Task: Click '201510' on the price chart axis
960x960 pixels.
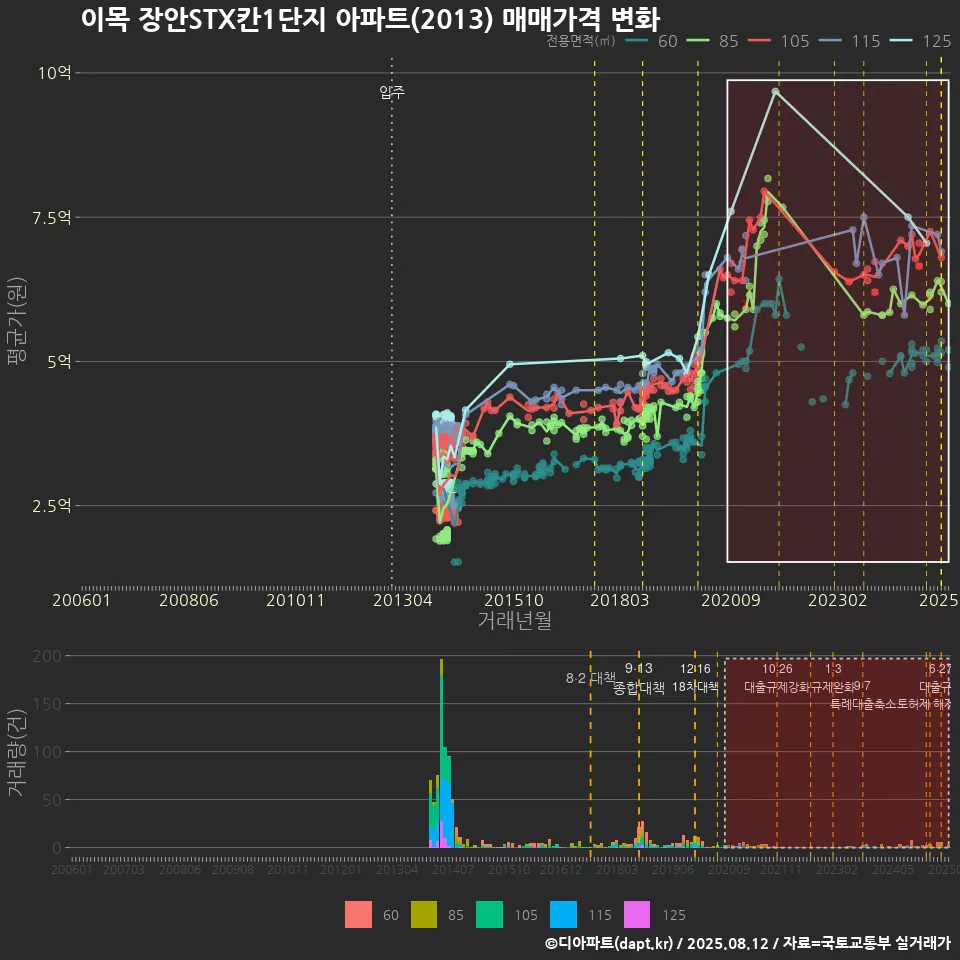Action: coord(514,600)
